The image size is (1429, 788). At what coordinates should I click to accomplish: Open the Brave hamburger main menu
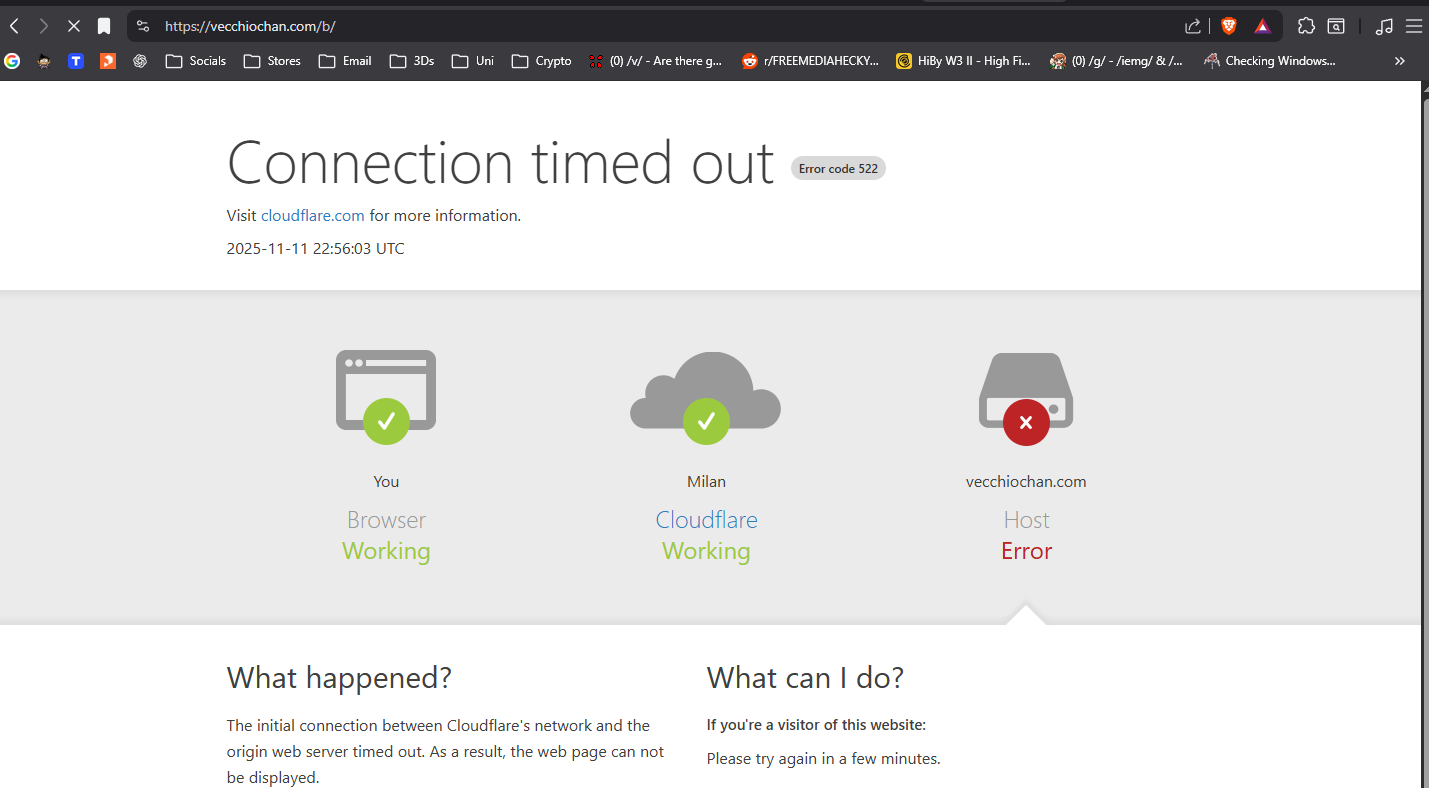(x=1413, y=26)
